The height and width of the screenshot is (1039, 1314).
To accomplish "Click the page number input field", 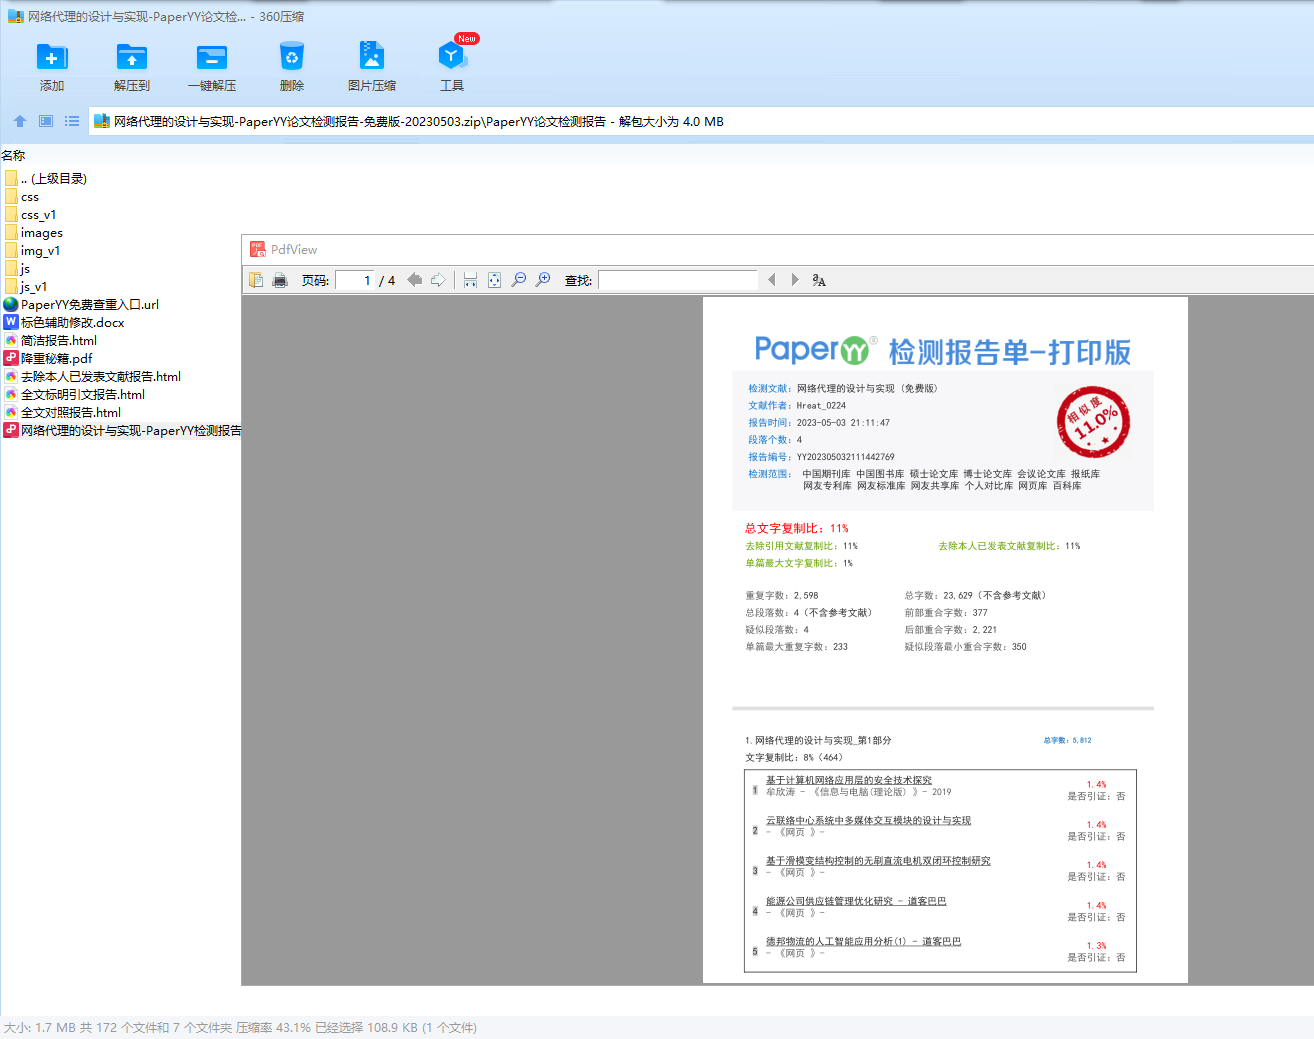I will [355, 280].
